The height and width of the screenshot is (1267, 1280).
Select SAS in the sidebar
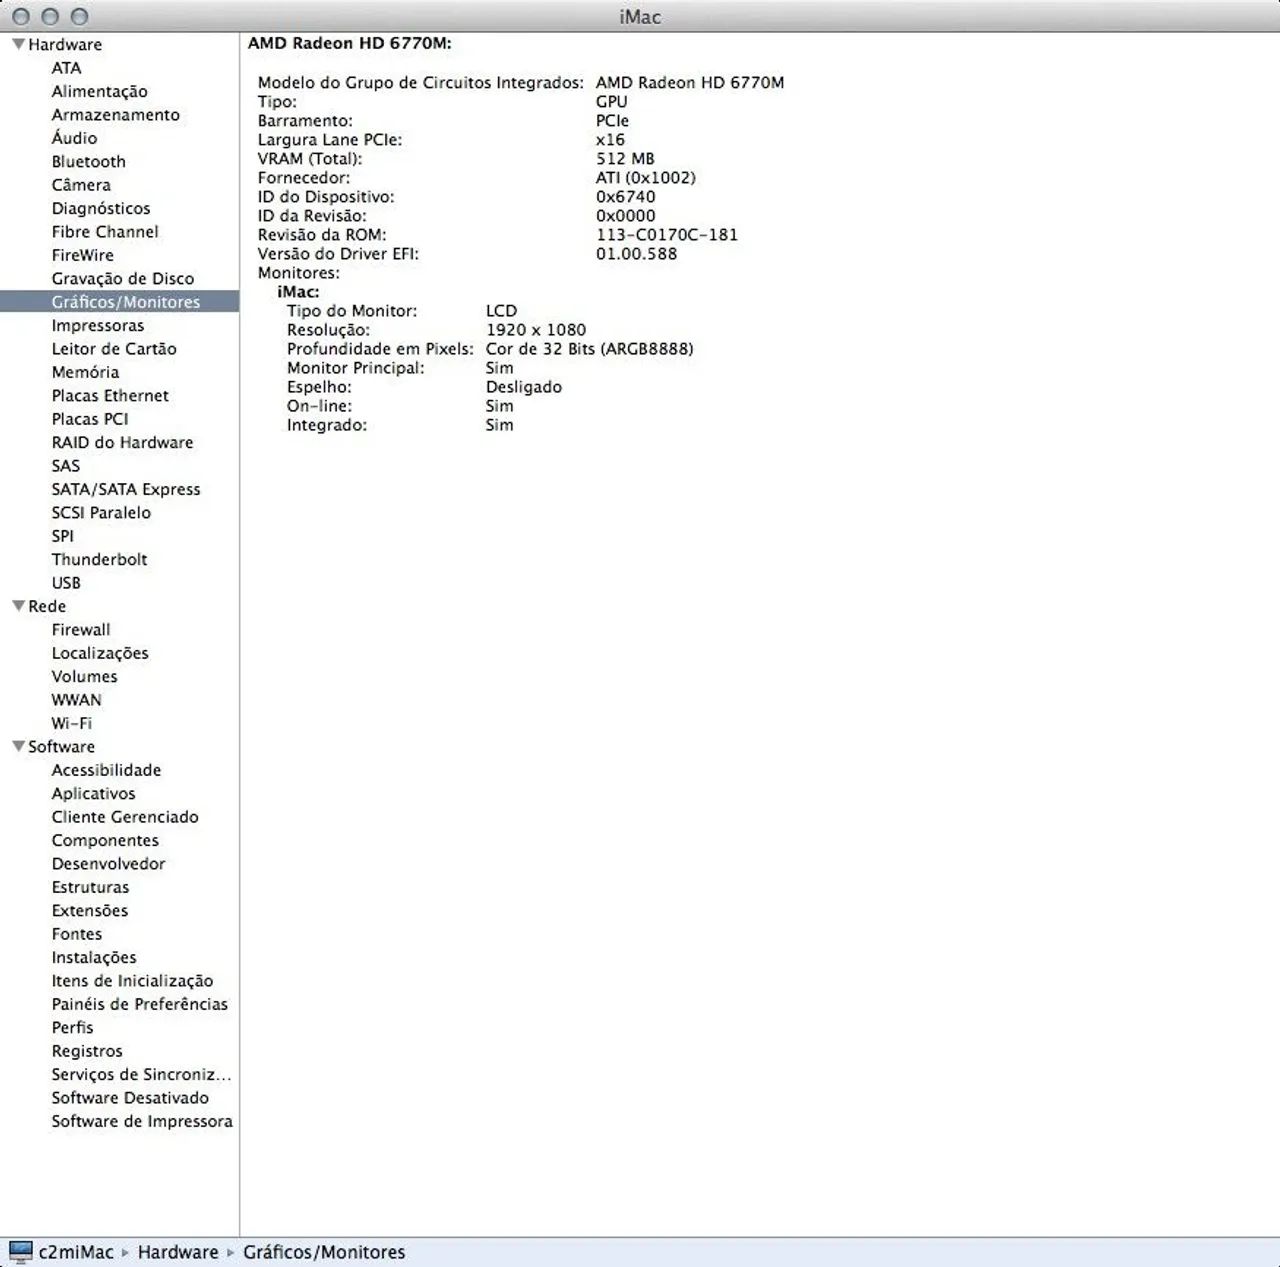tap(65, 466)
